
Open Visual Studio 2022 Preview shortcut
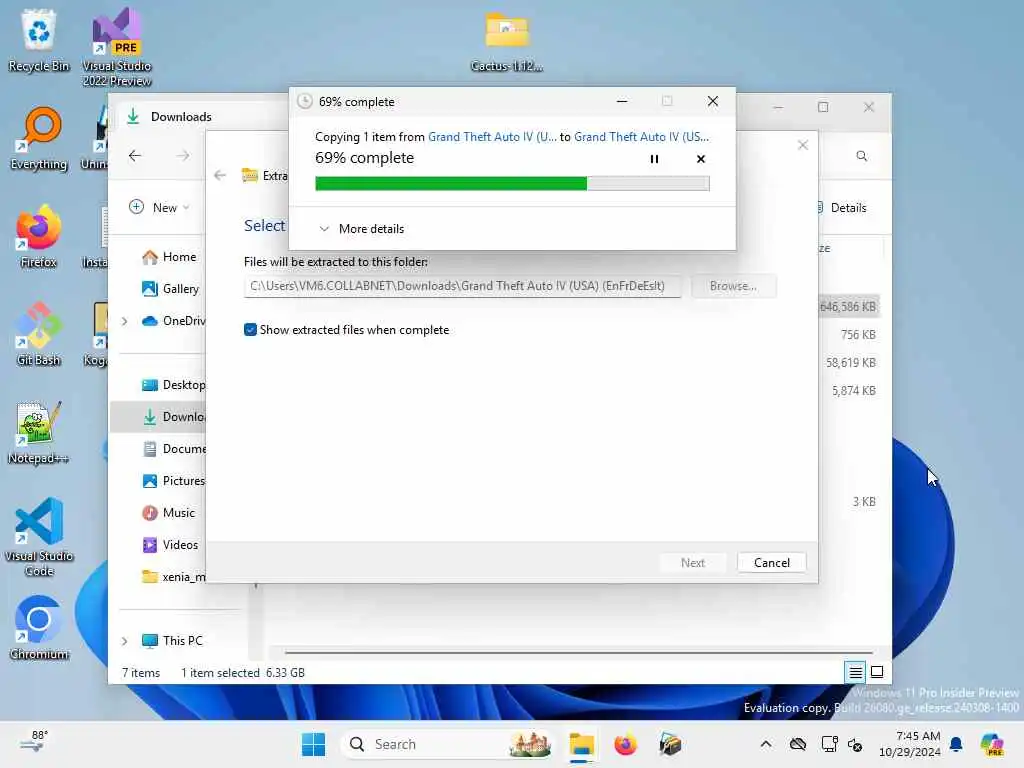pyautogui.click(x=117, y=47)
